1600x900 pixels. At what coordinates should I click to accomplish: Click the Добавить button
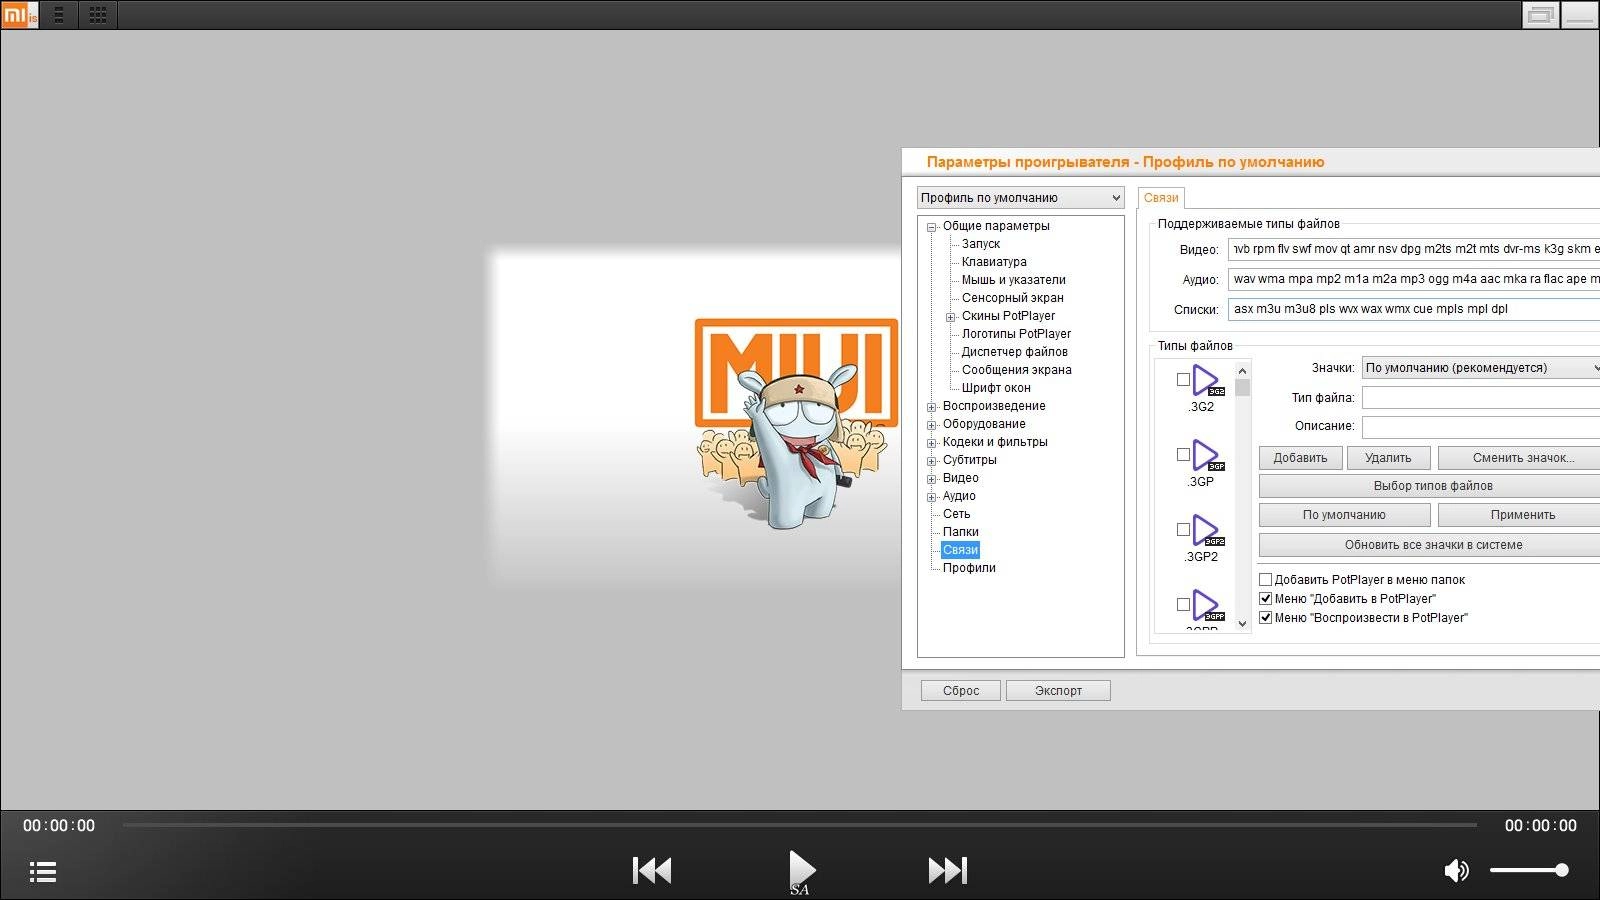[x=1300, y=458]
